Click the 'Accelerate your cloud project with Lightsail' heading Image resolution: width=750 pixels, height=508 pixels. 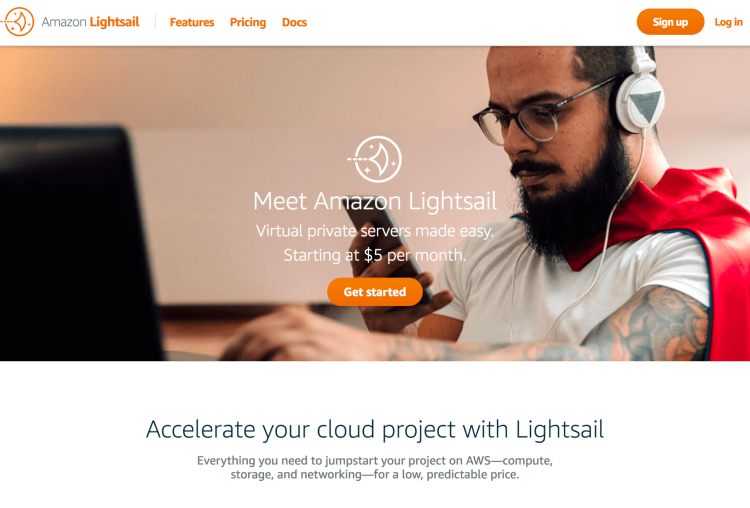click(x=375, y=429)
